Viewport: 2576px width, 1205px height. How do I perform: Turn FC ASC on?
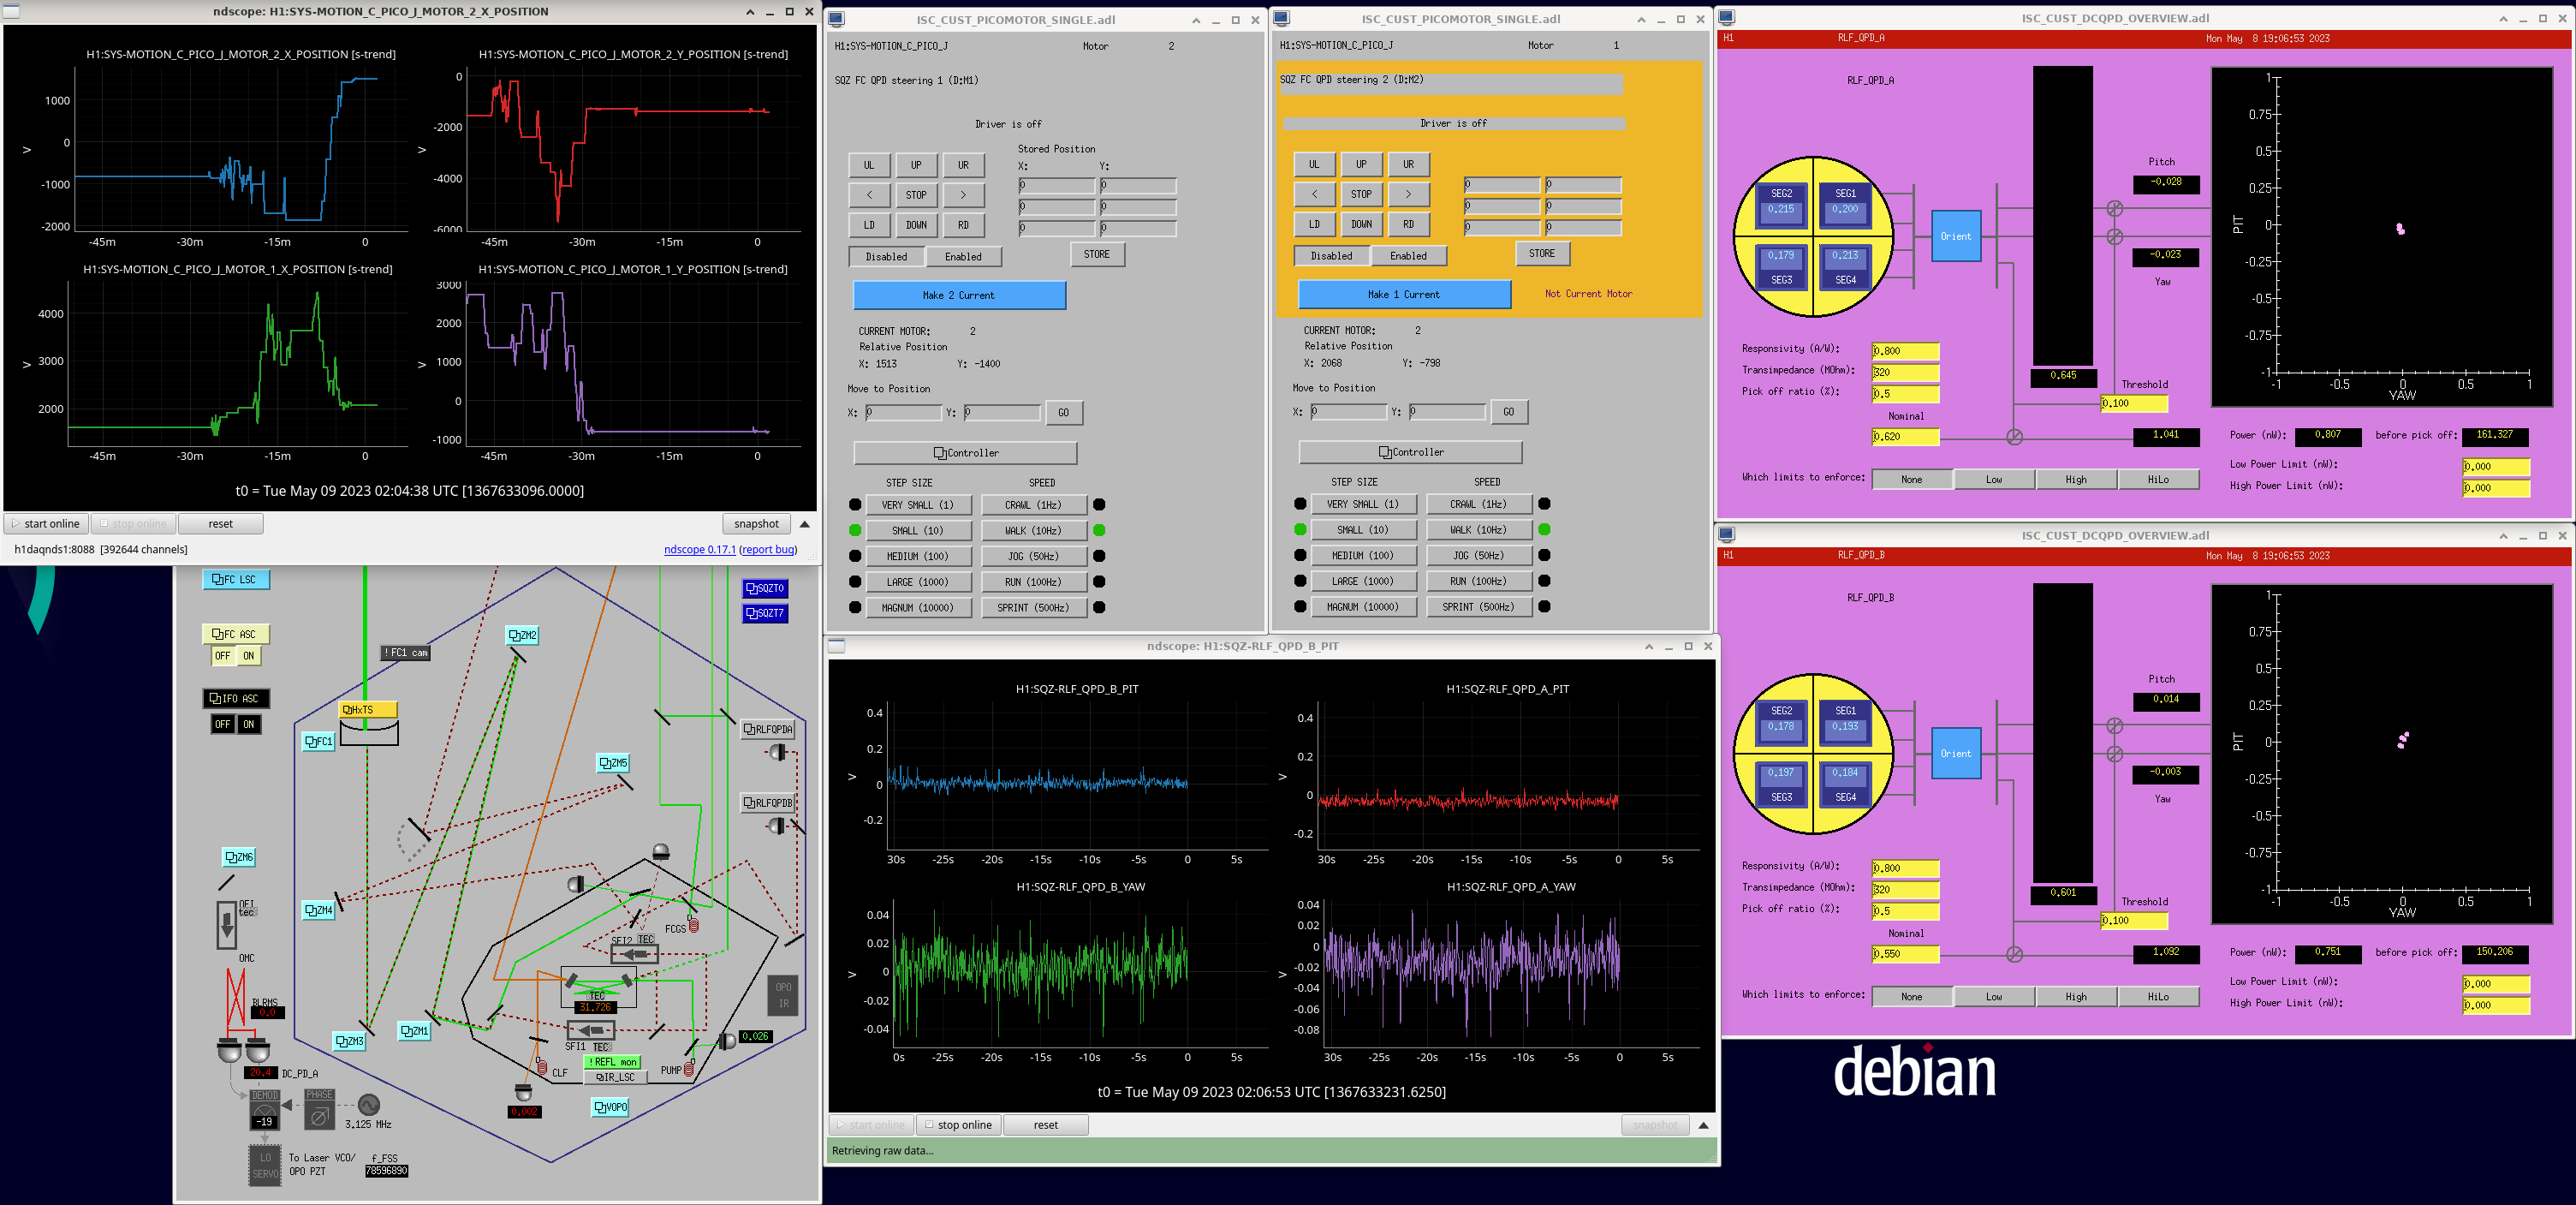tap(249, 656)
